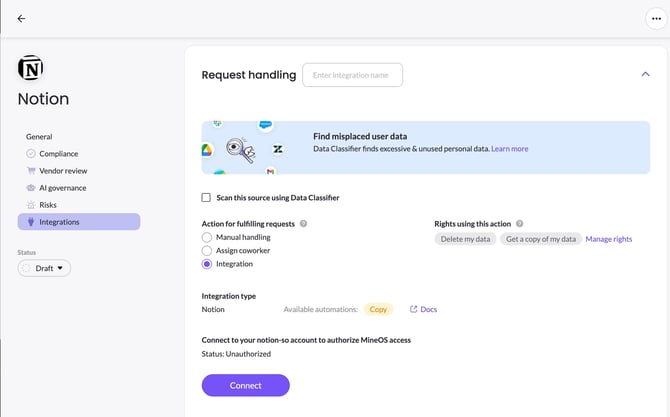670x417 pixels.
Task: Click help icon beside Action for fulfilling requests
Action: click(303, 223)
